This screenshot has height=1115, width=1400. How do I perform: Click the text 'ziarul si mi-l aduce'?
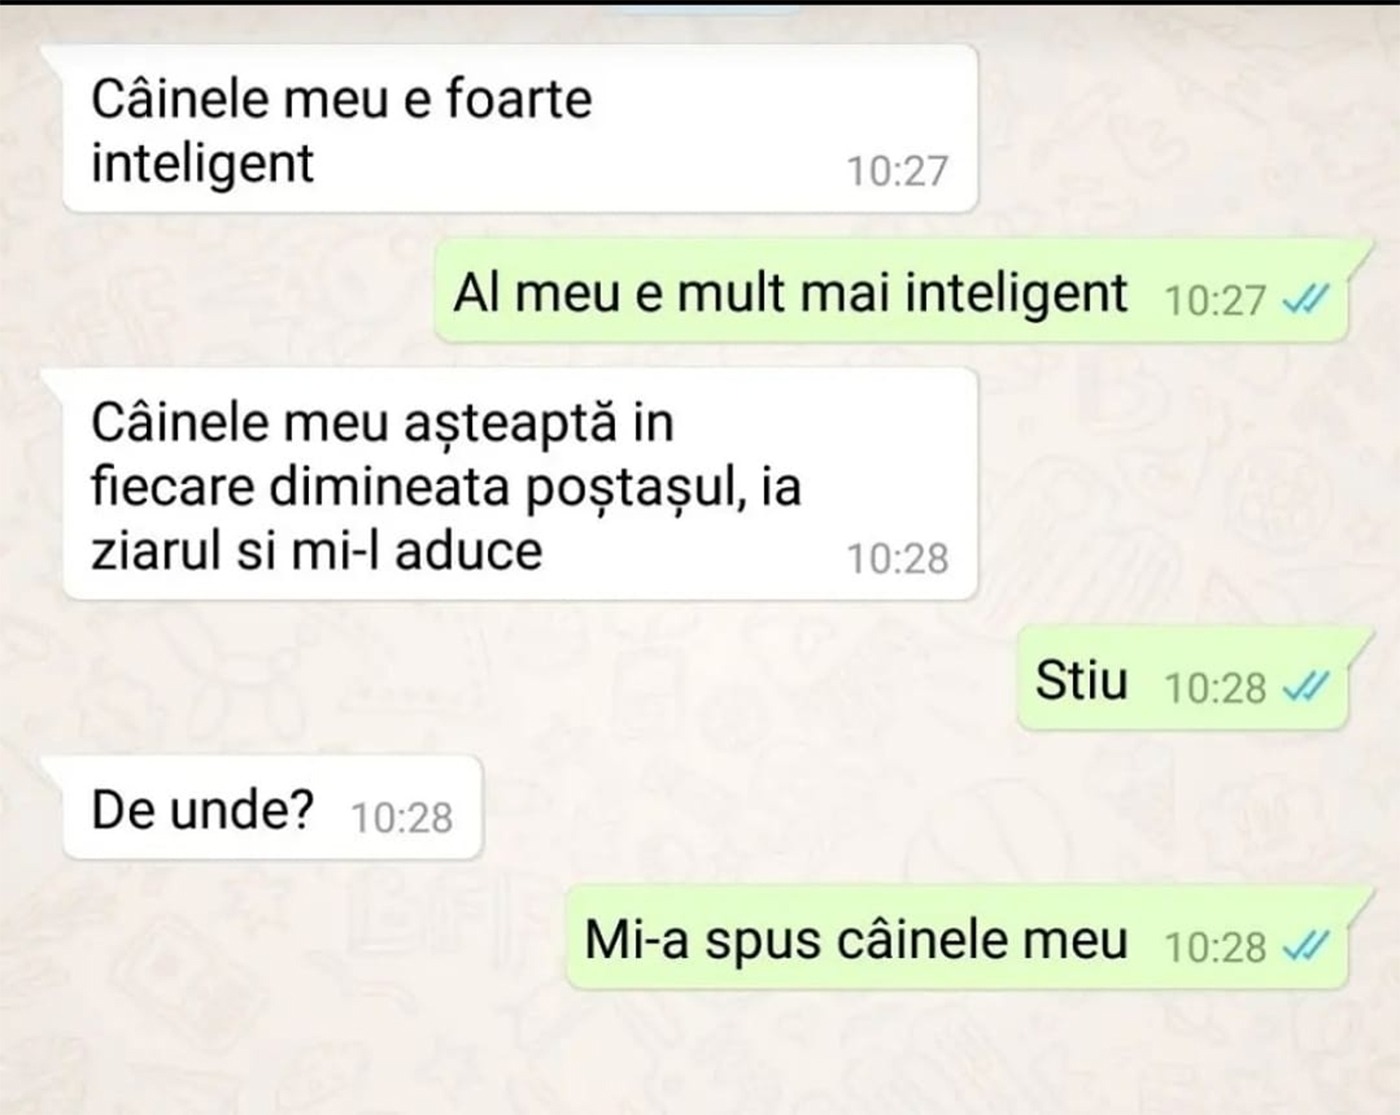(317, 551)
